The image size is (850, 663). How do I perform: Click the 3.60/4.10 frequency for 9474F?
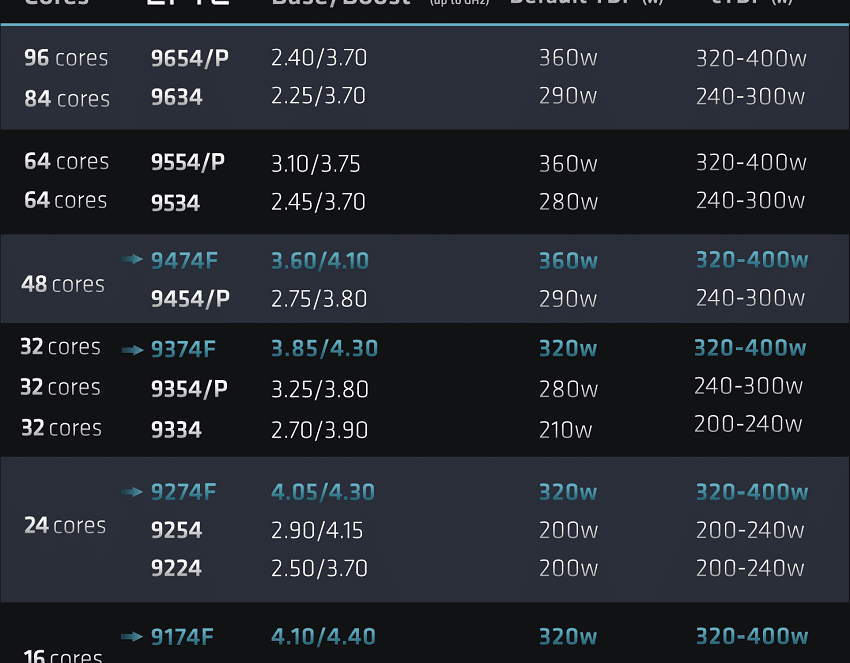point(320,261)
